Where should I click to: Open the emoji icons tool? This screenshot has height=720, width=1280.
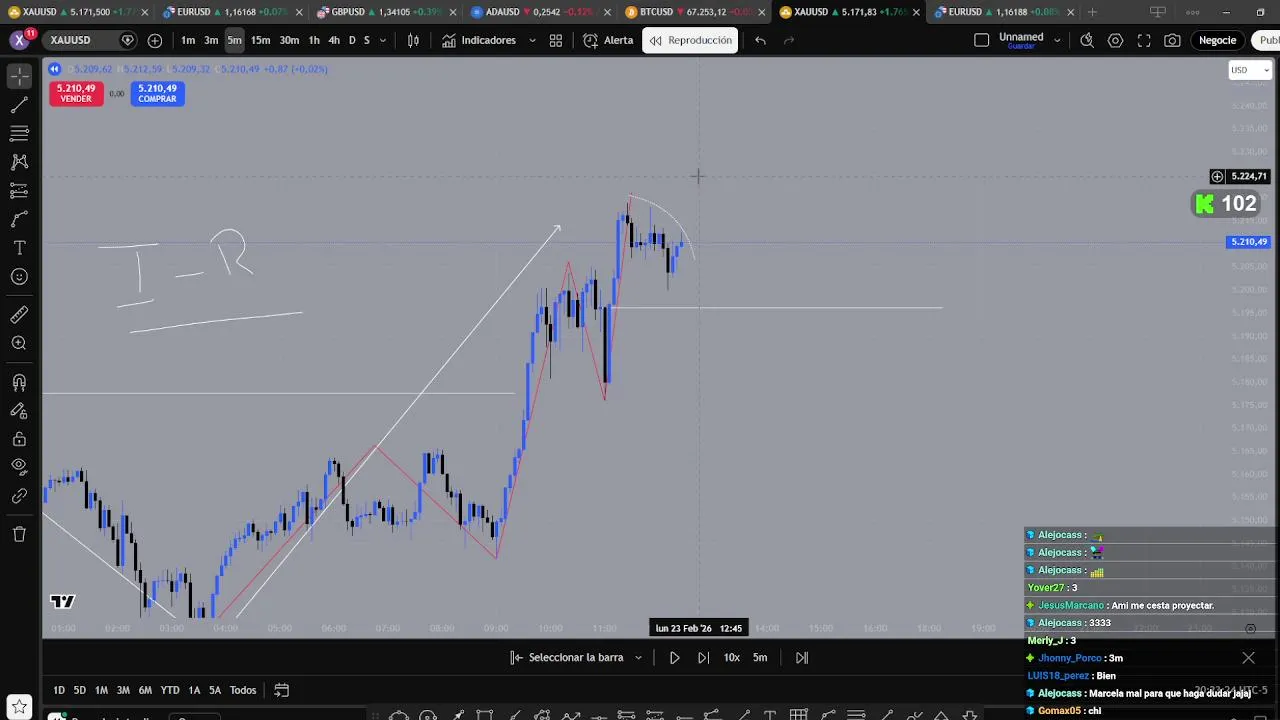[19, 277]
